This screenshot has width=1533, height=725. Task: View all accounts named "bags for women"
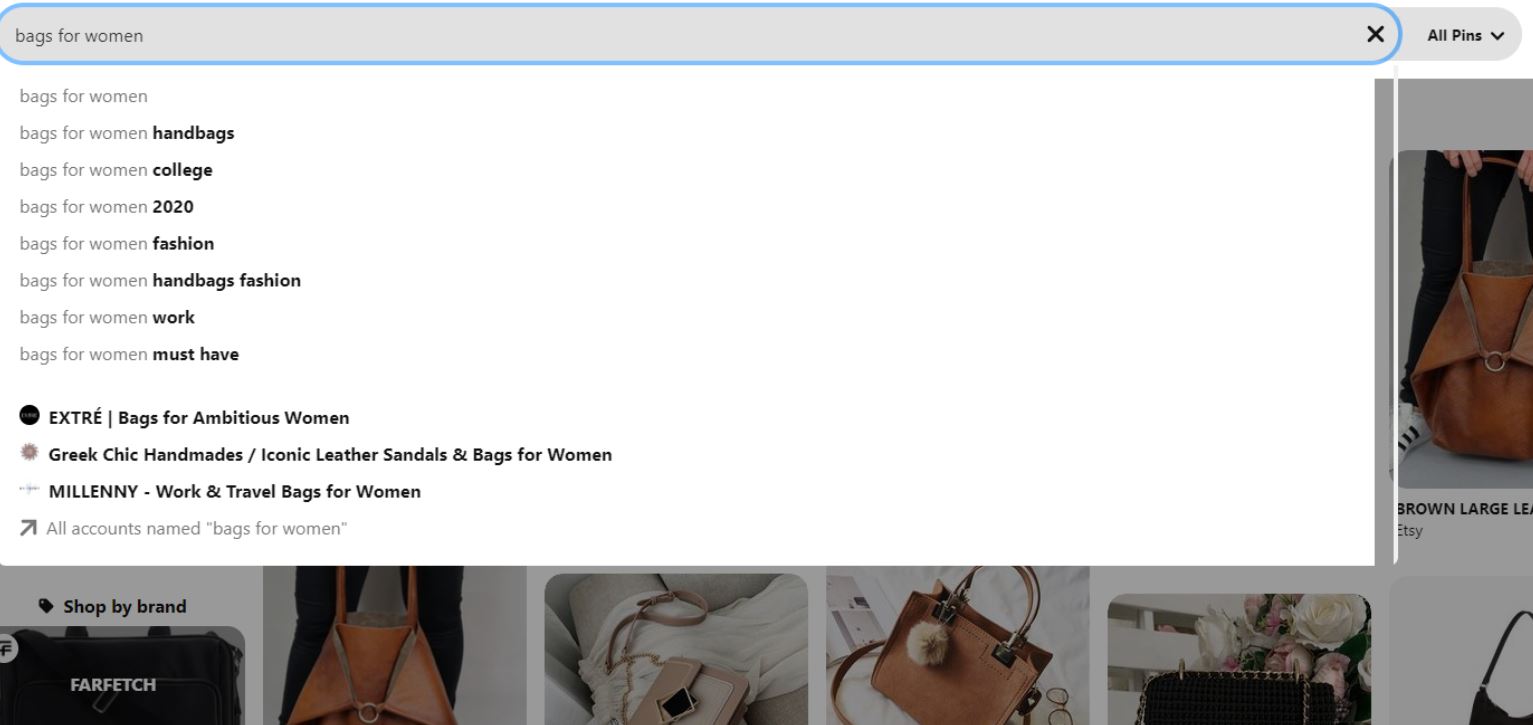tap(197, 528)
